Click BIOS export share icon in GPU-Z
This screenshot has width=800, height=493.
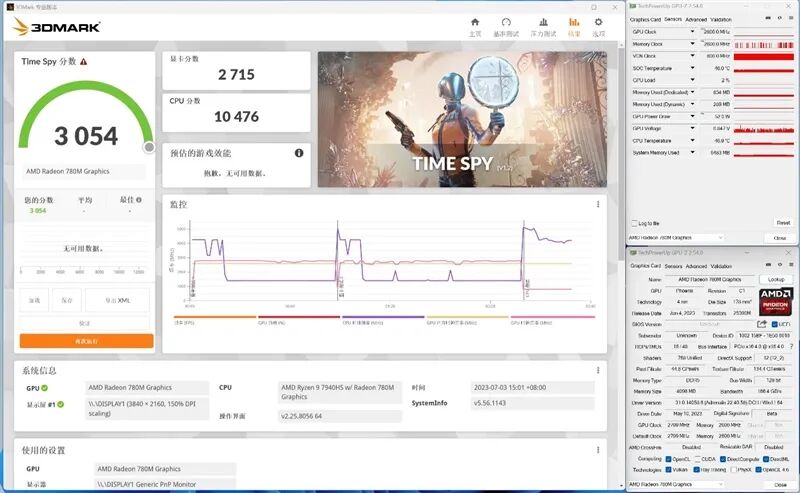(x=762, y=324)
